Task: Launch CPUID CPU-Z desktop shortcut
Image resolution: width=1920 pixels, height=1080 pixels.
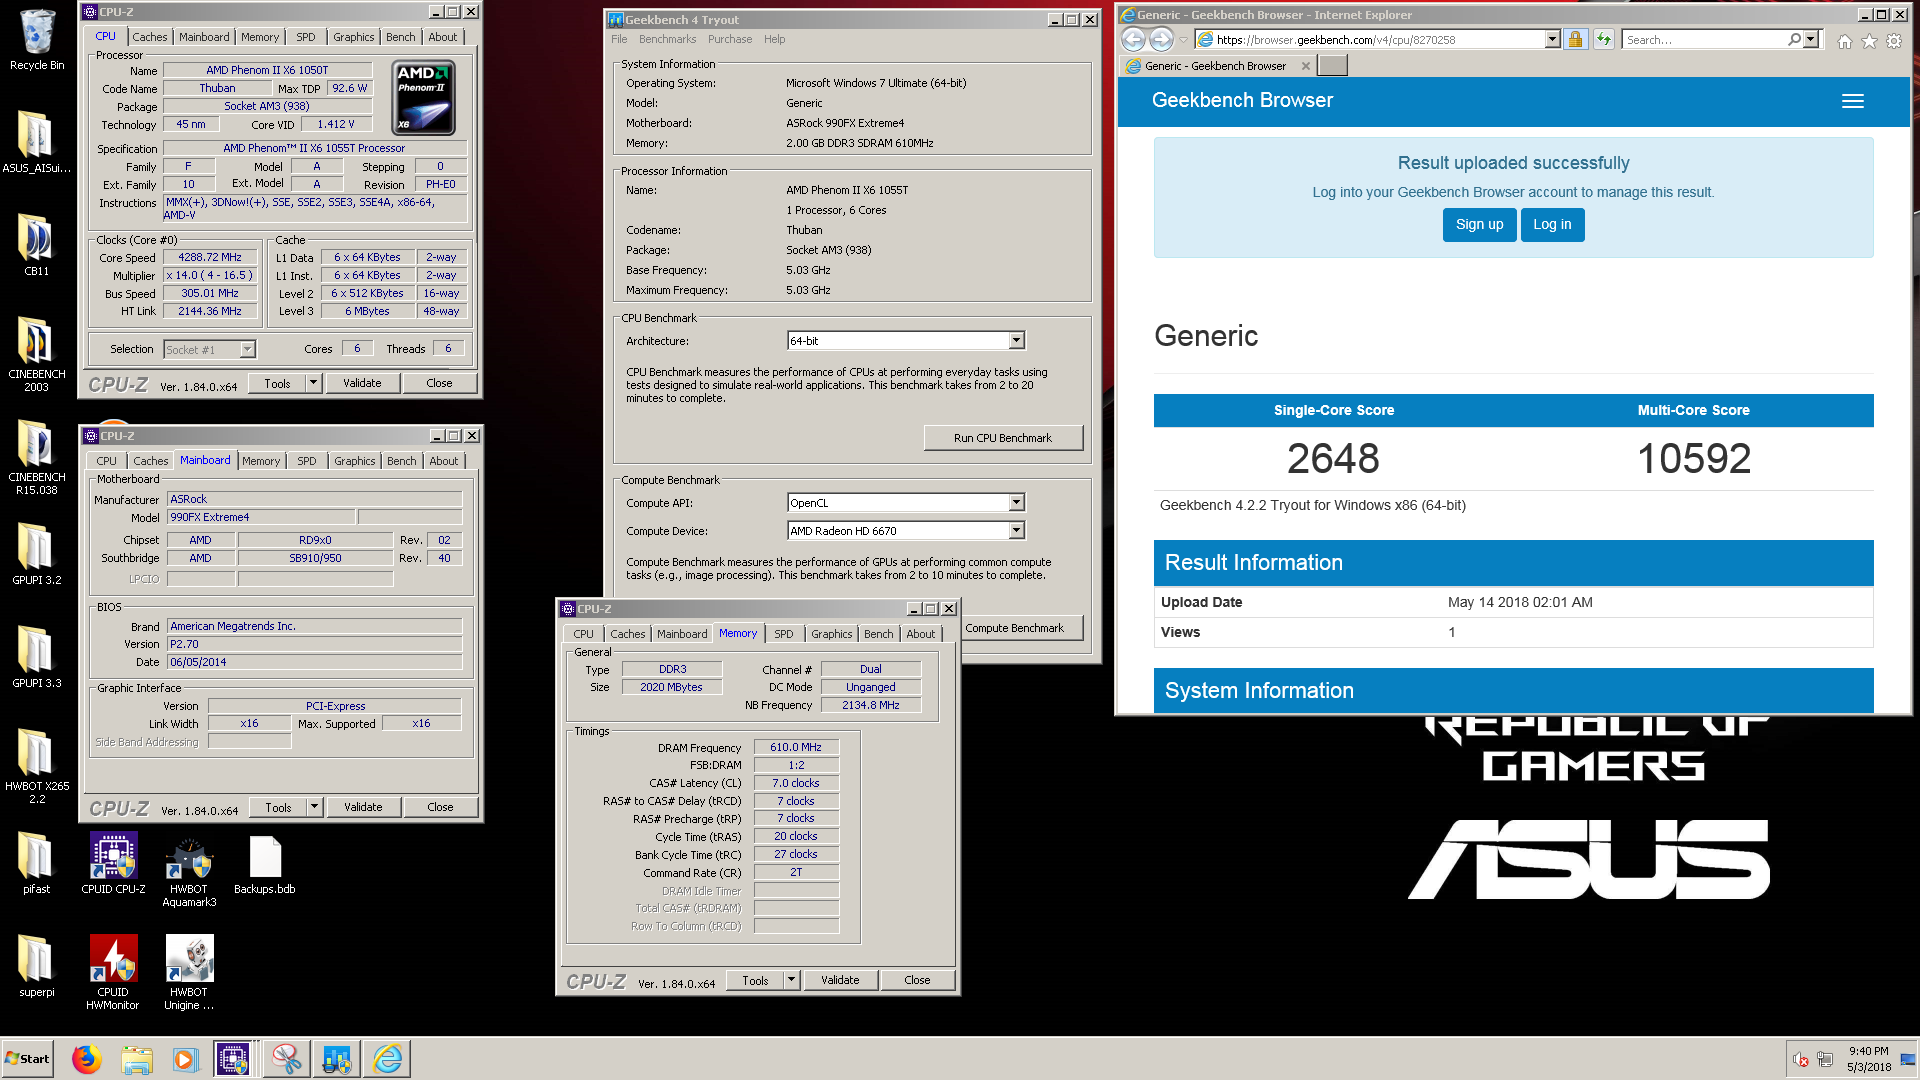Action: tap(113, 863)
